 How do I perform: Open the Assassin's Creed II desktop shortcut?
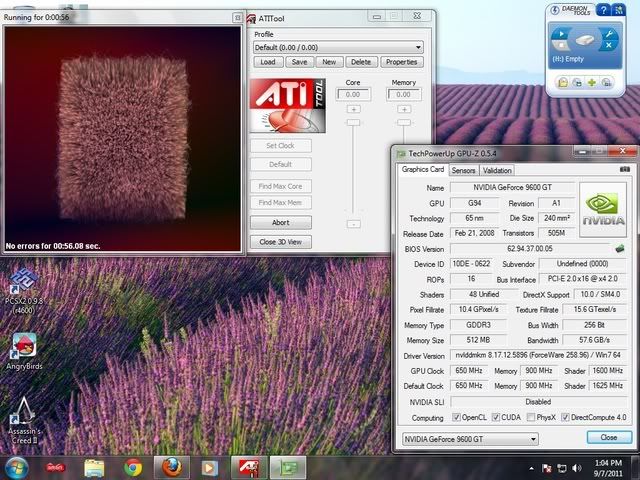click(24, 420)
